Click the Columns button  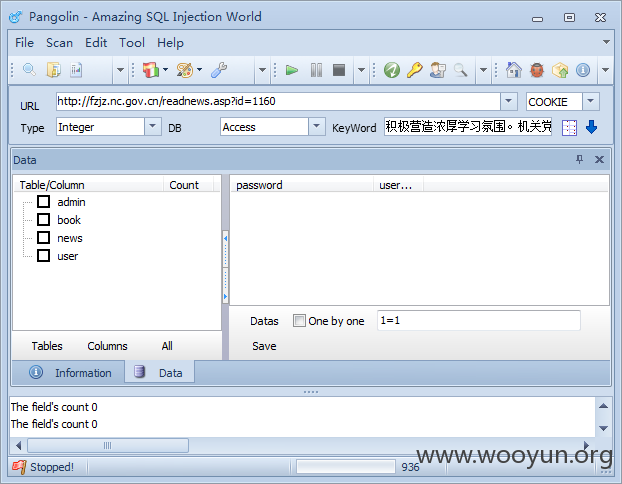pos(108,346)
